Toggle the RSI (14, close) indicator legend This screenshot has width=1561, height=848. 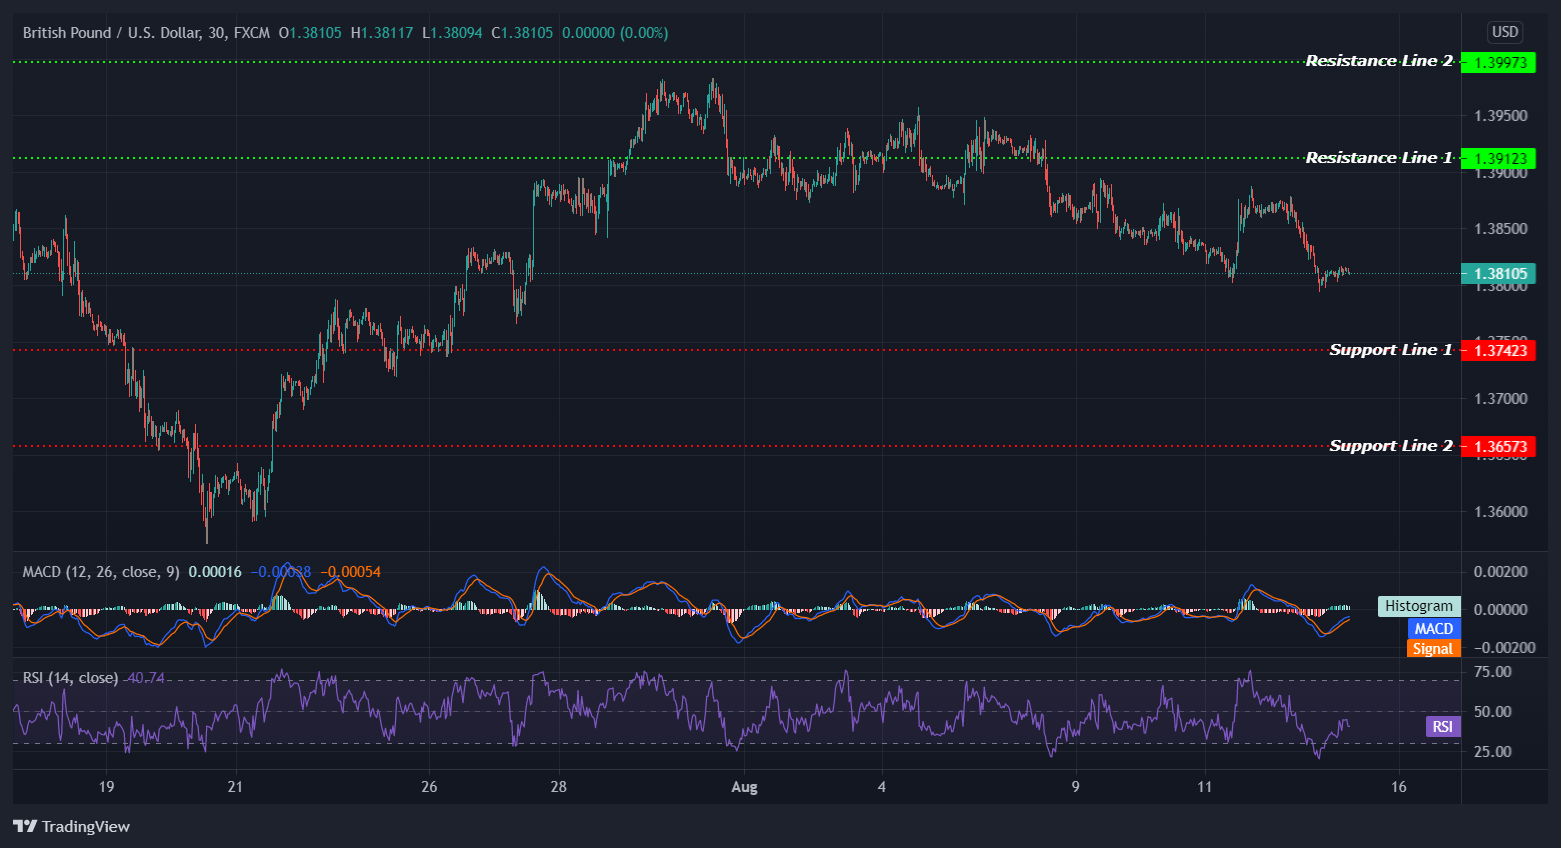[70, 677]
